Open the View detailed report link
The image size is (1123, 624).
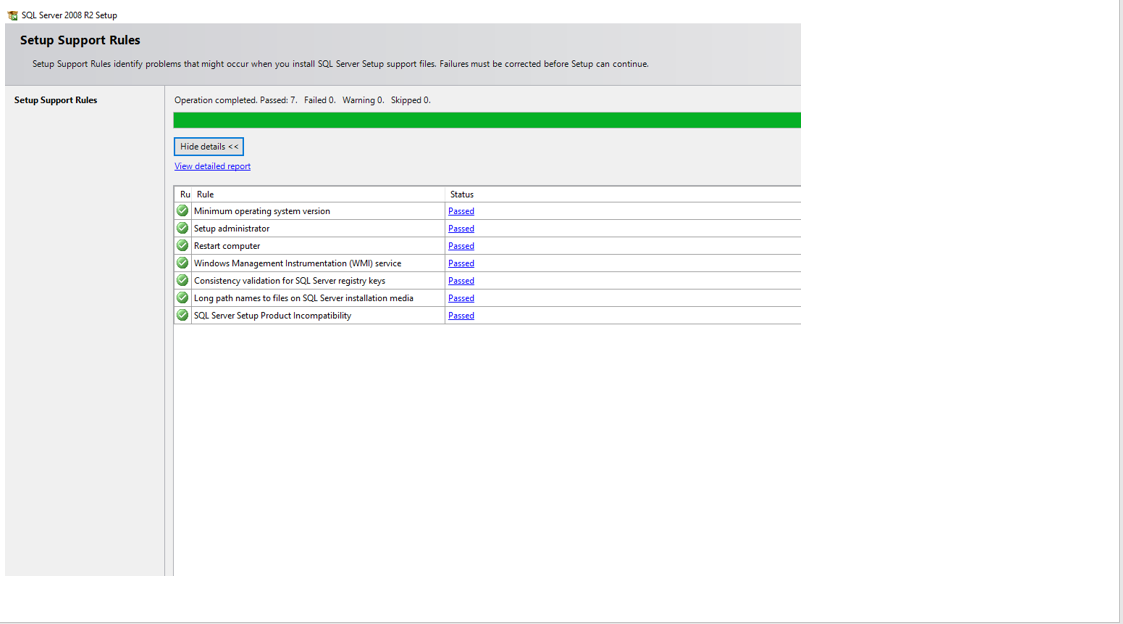click(213, 166)
